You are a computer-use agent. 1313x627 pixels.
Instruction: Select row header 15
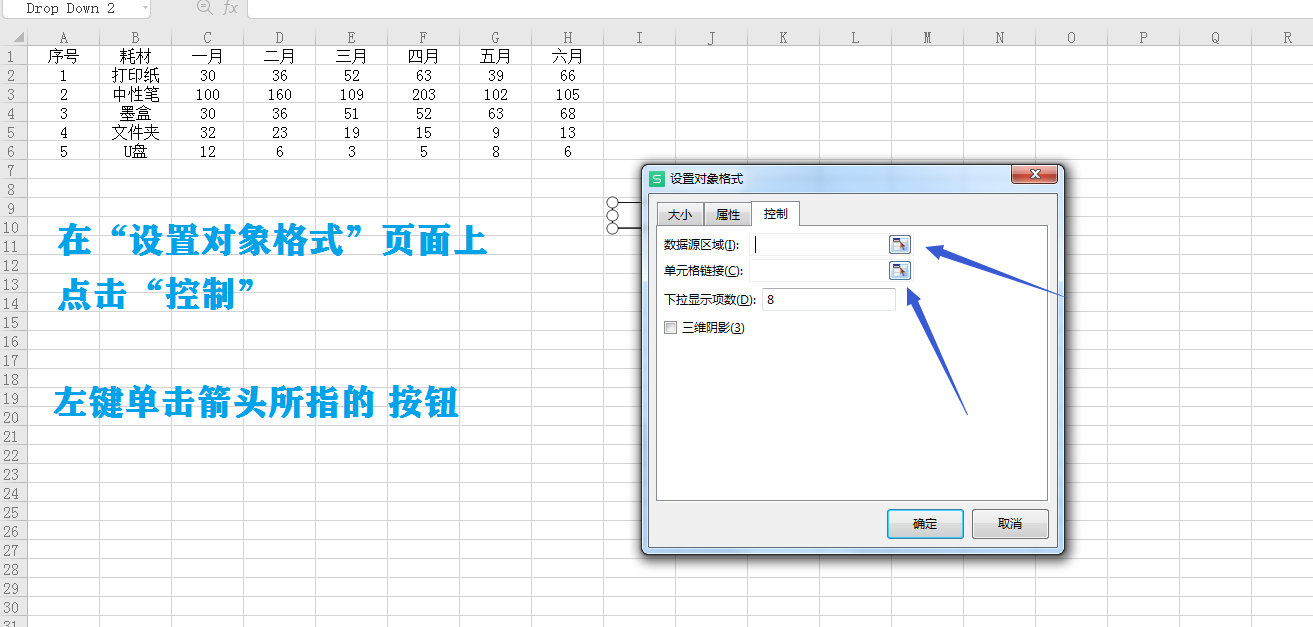(13, 322)
